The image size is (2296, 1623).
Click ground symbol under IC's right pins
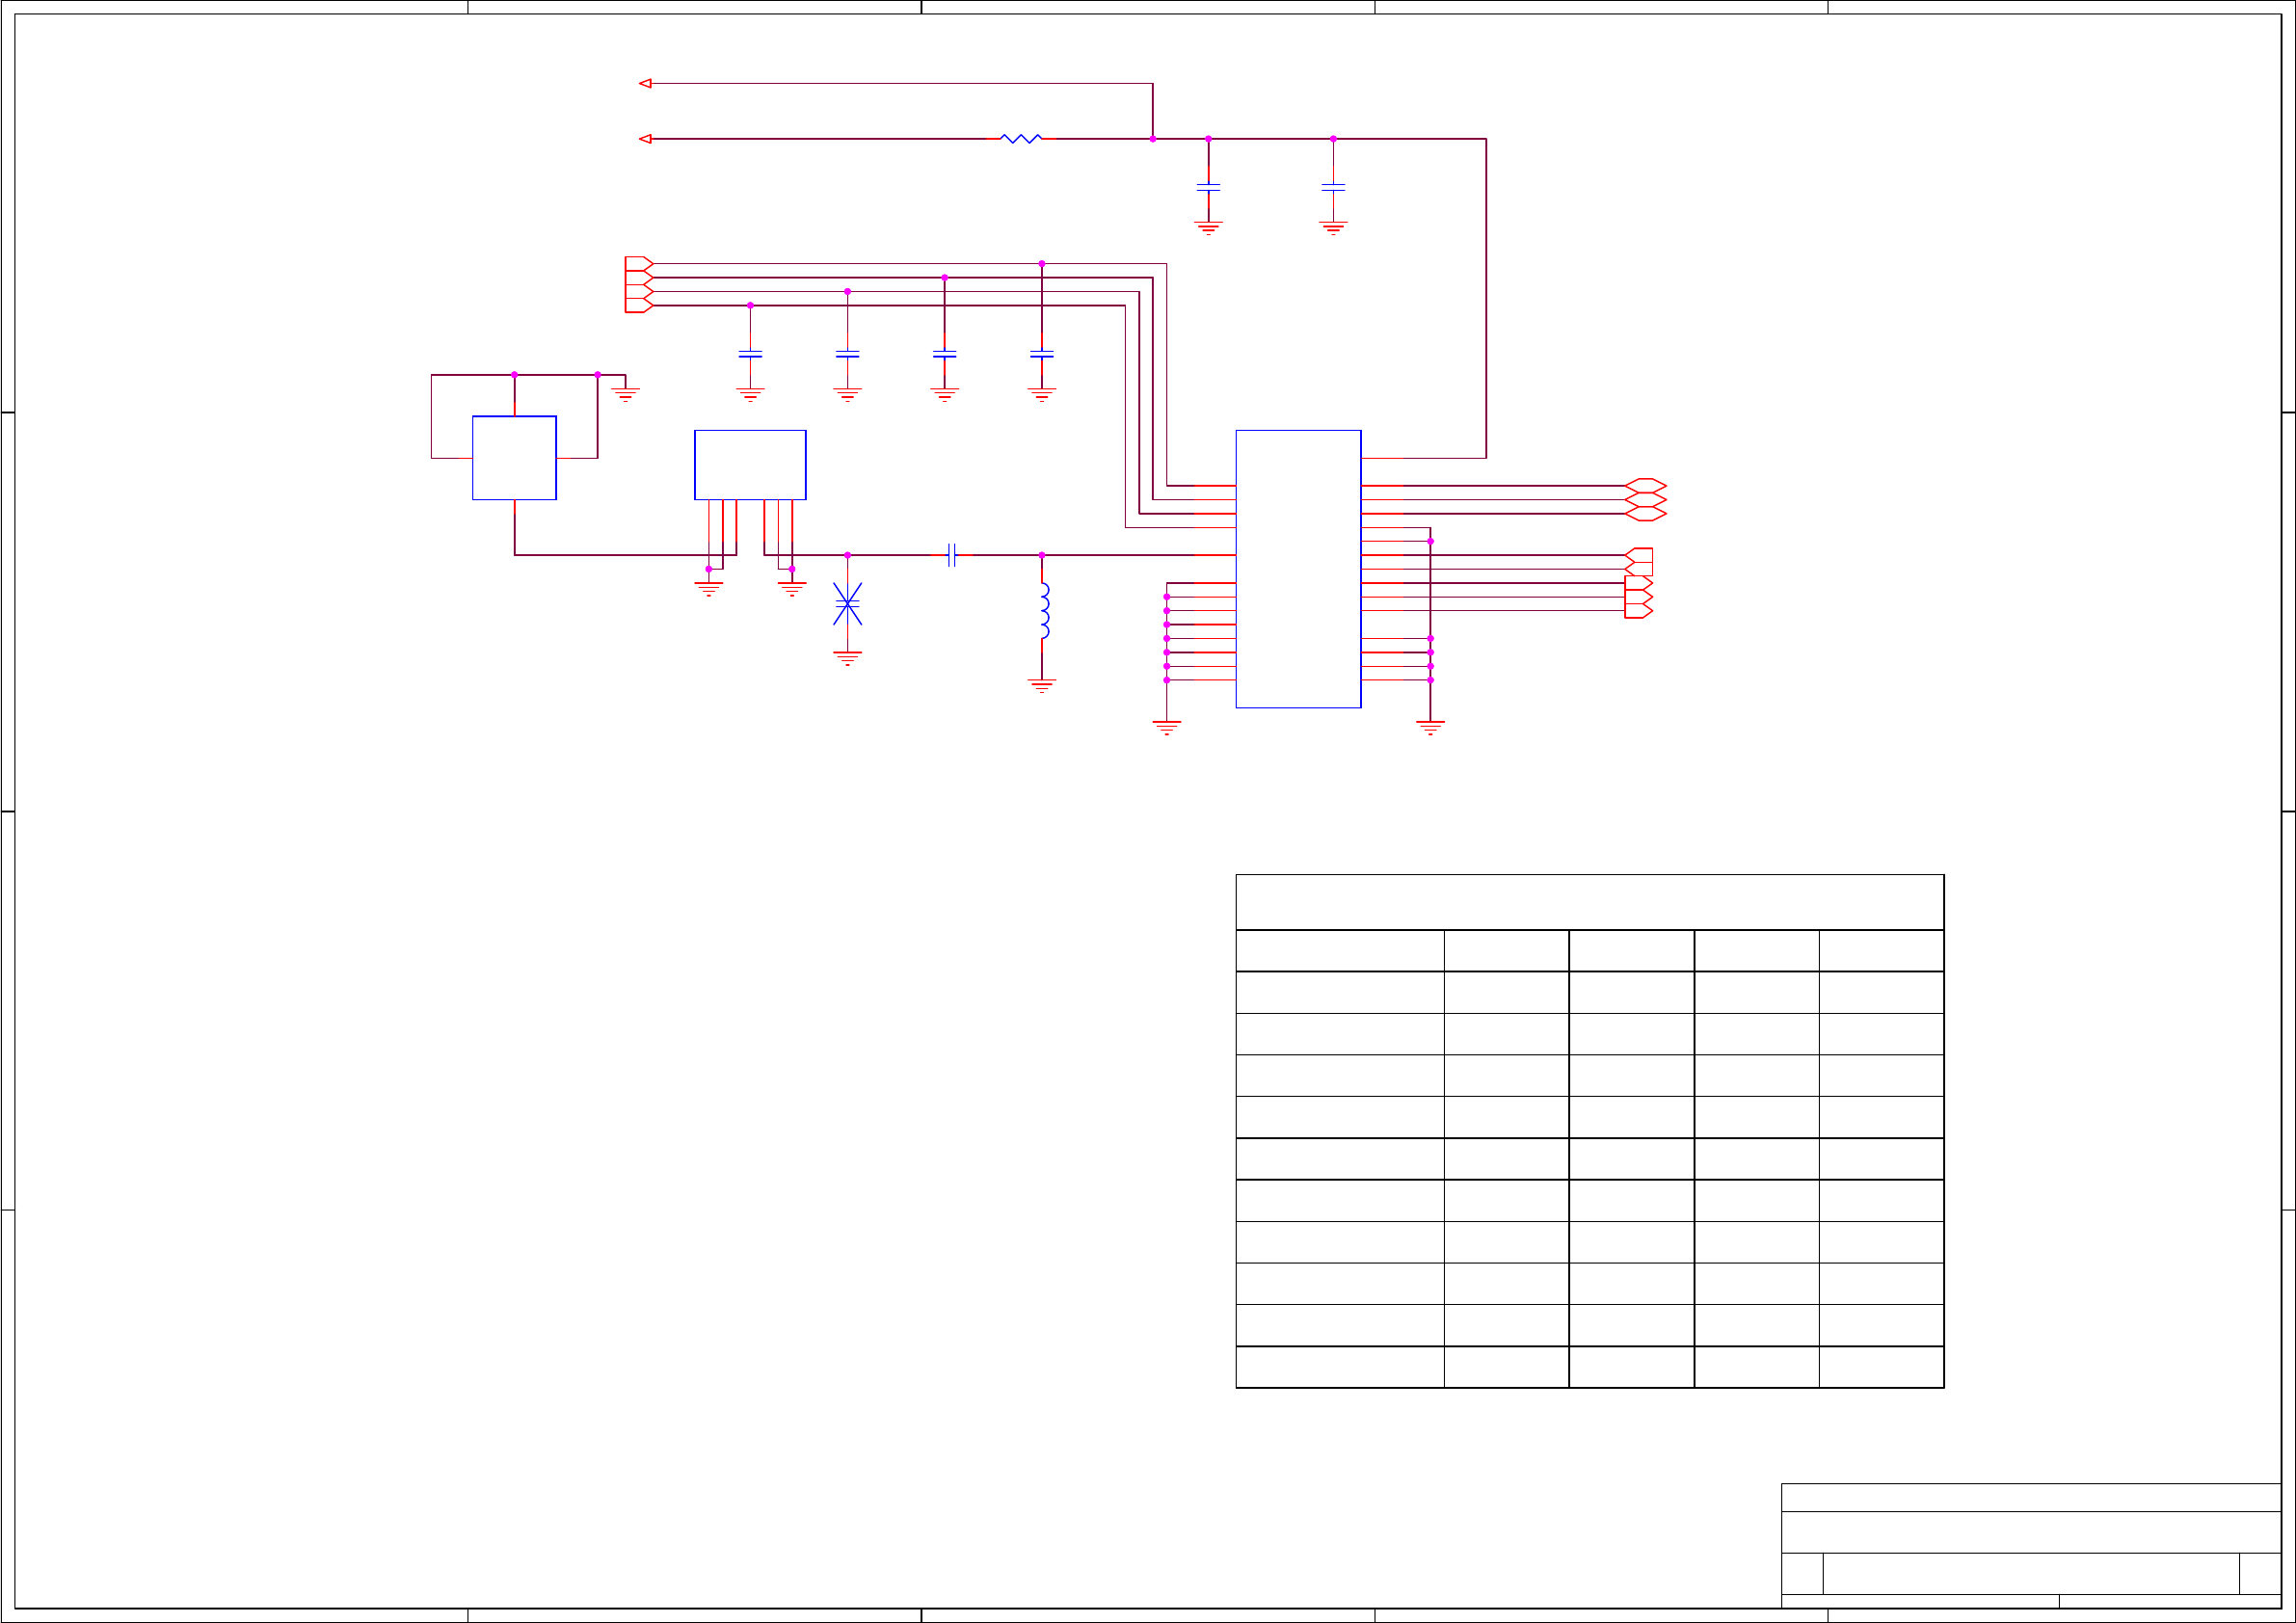point(1430,727)
